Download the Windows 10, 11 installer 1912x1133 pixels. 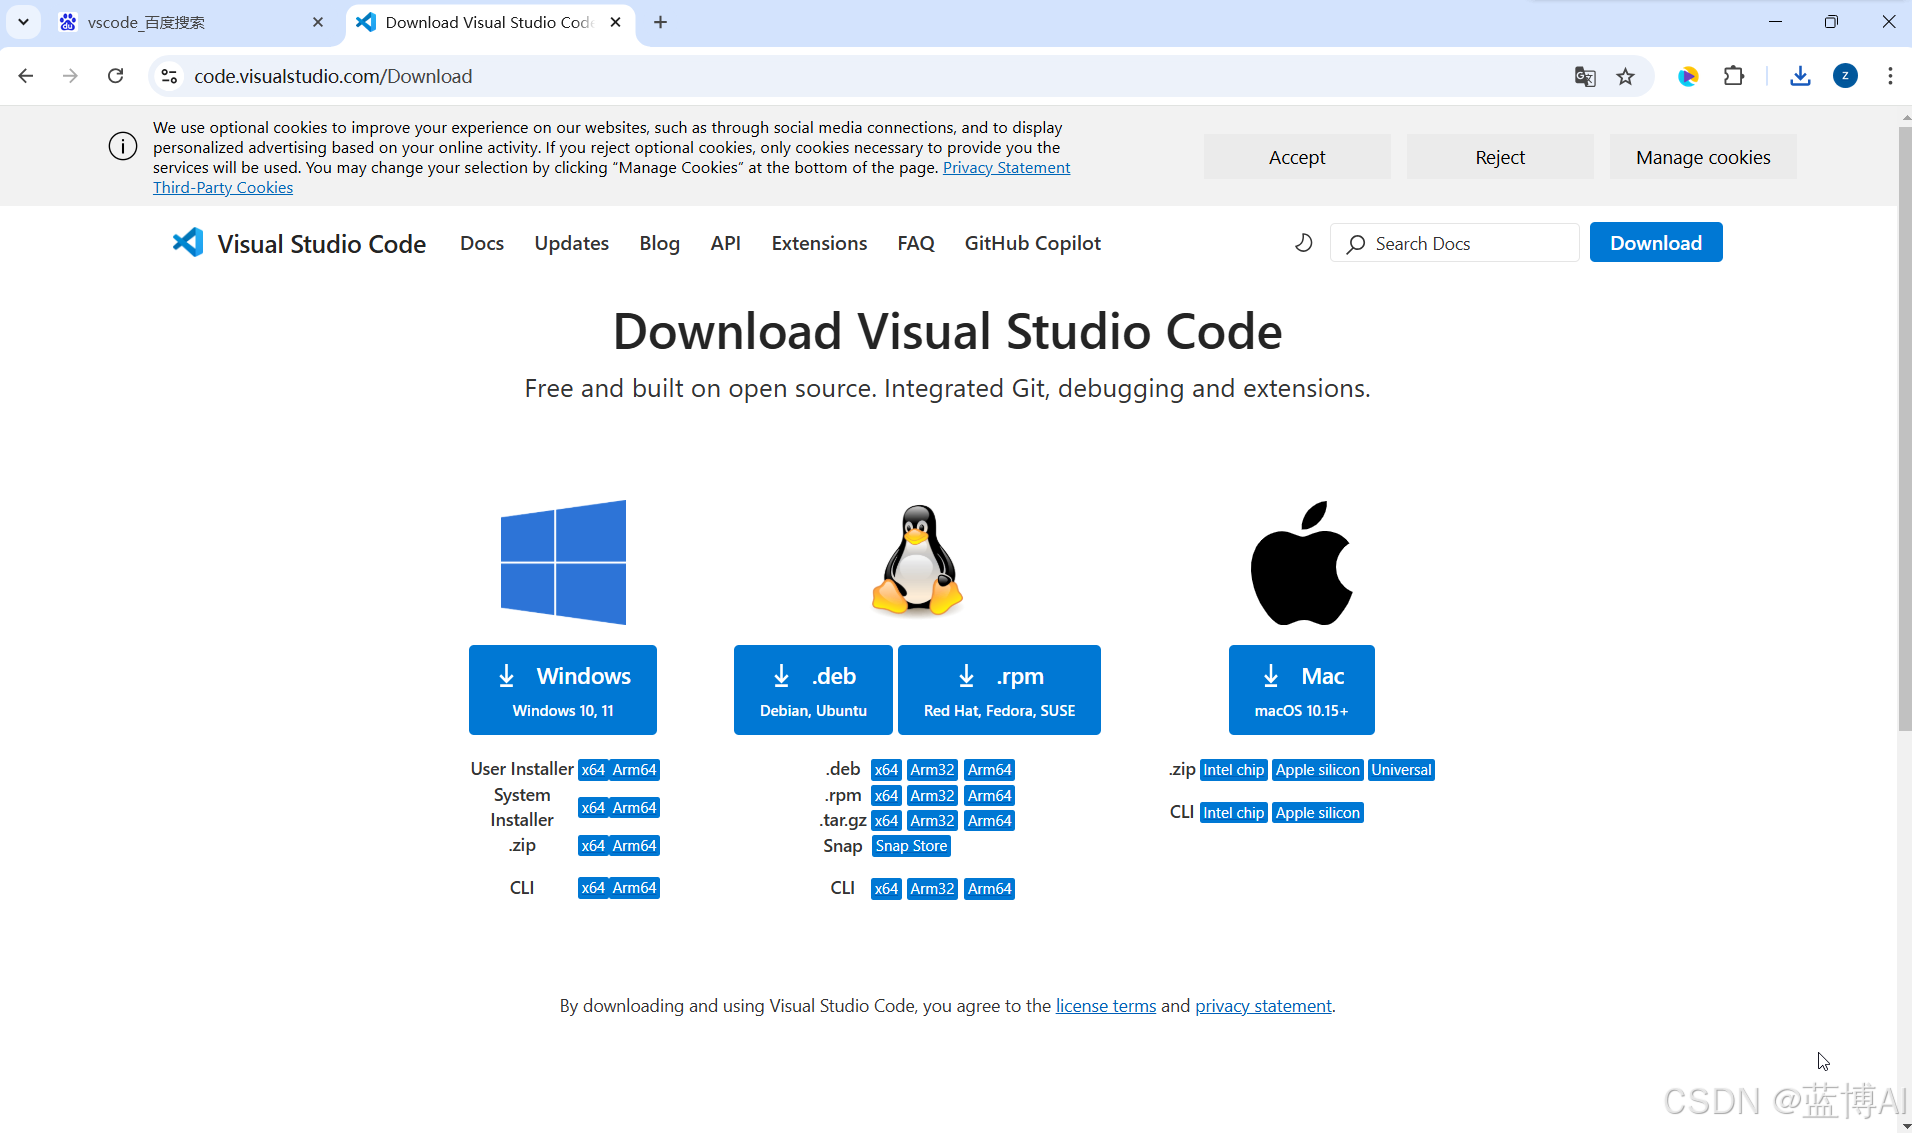click(563, 690)
